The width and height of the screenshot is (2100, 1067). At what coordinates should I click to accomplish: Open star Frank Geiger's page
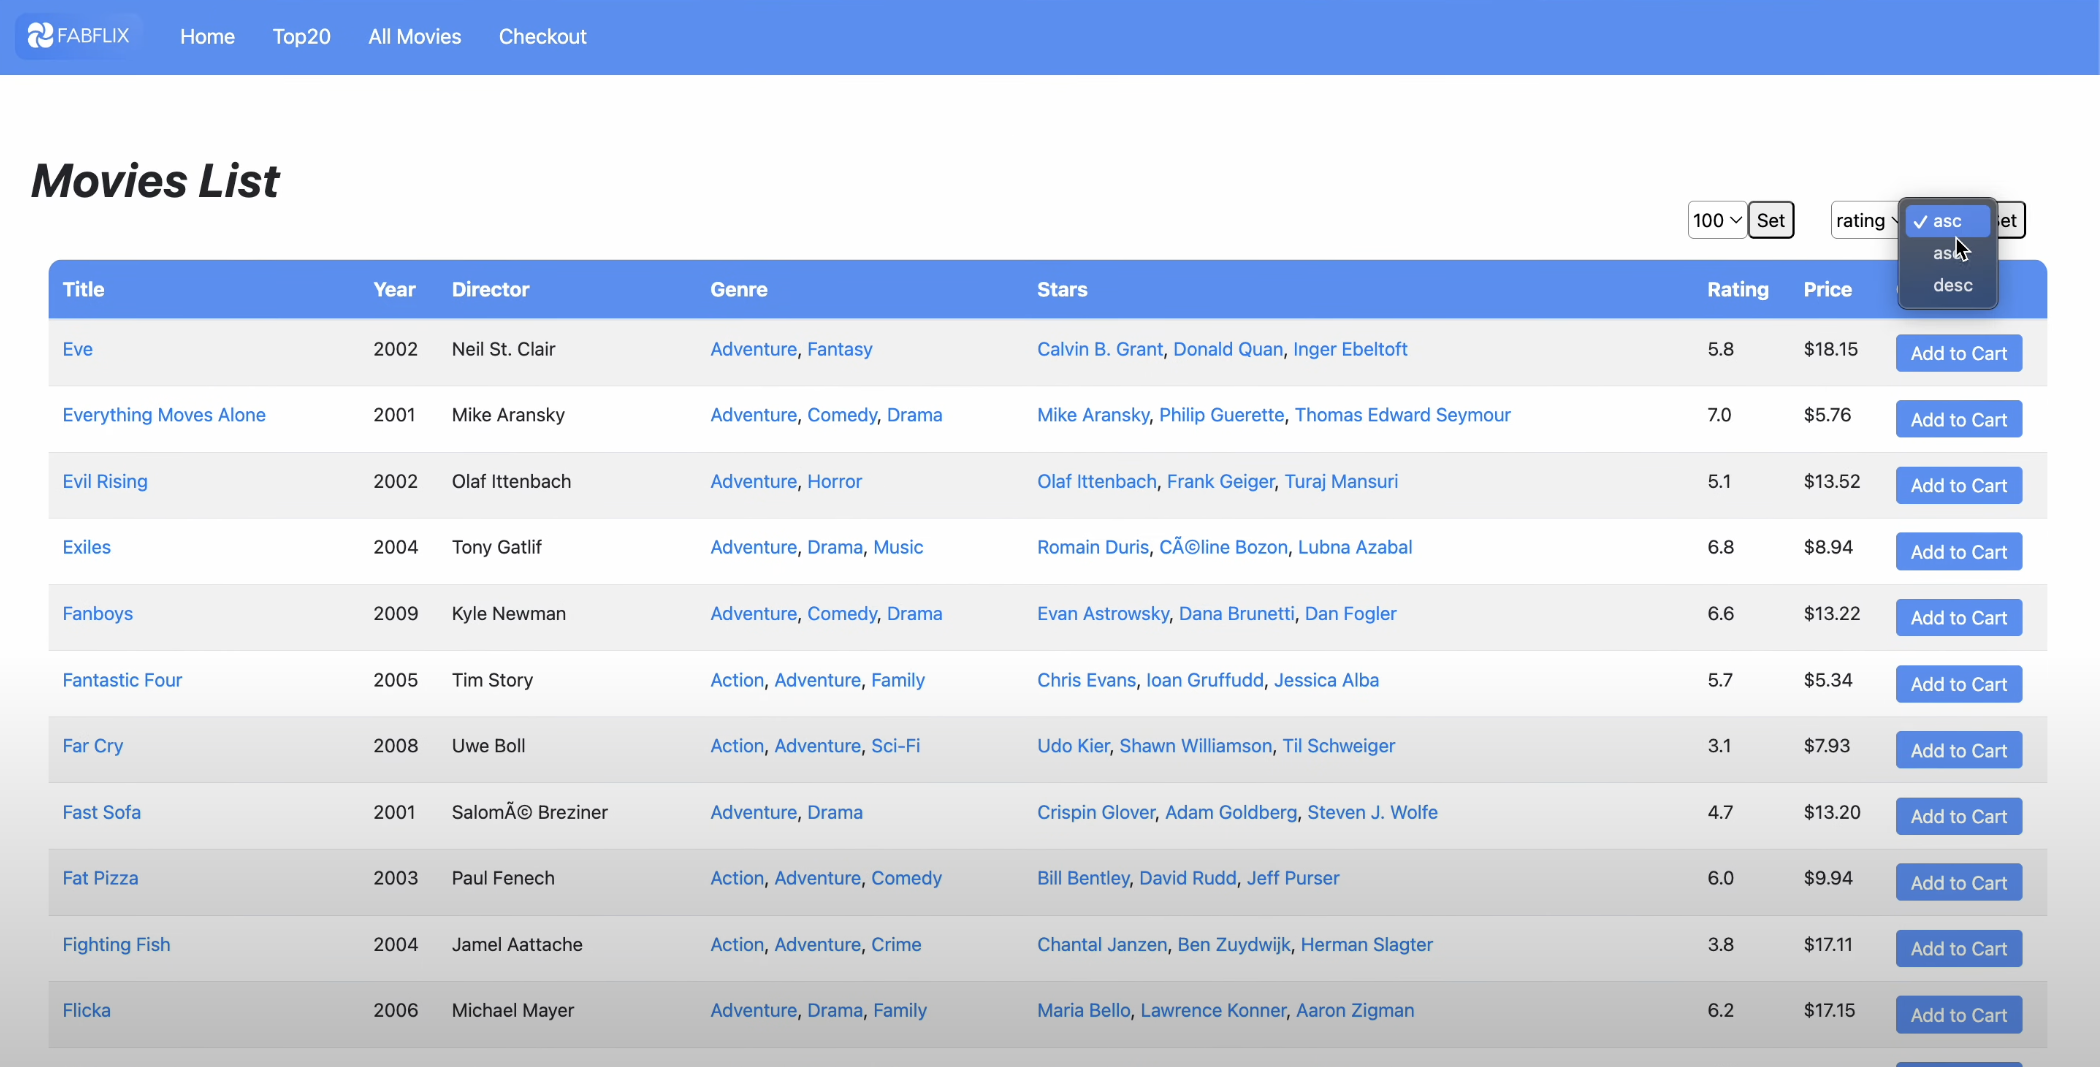[x=1220, y=481]
